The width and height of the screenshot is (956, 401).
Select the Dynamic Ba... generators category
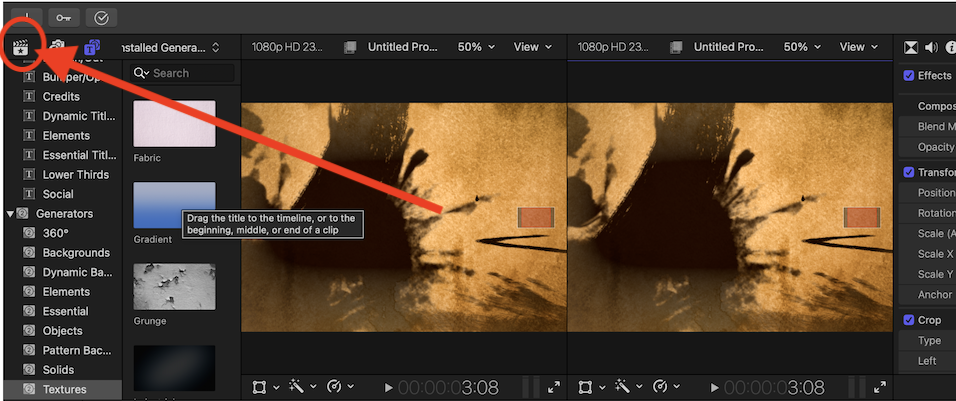tap(63, 272)
